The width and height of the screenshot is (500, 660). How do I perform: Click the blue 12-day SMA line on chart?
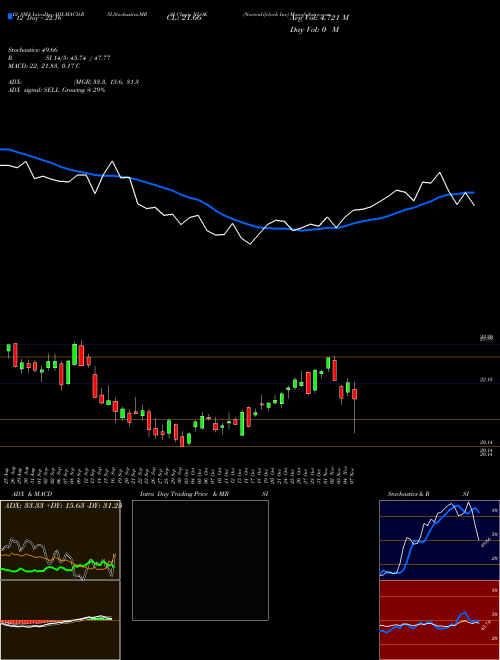236,220
